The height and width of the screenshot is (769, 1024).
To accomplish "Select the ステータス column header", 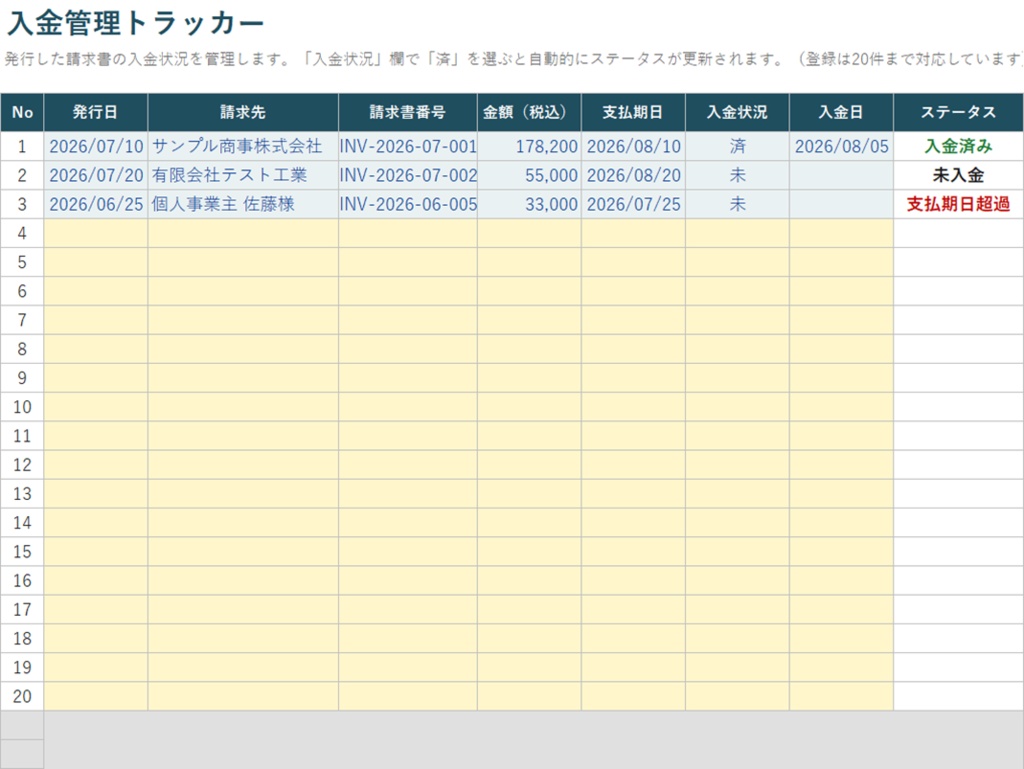I will [958, 112].
